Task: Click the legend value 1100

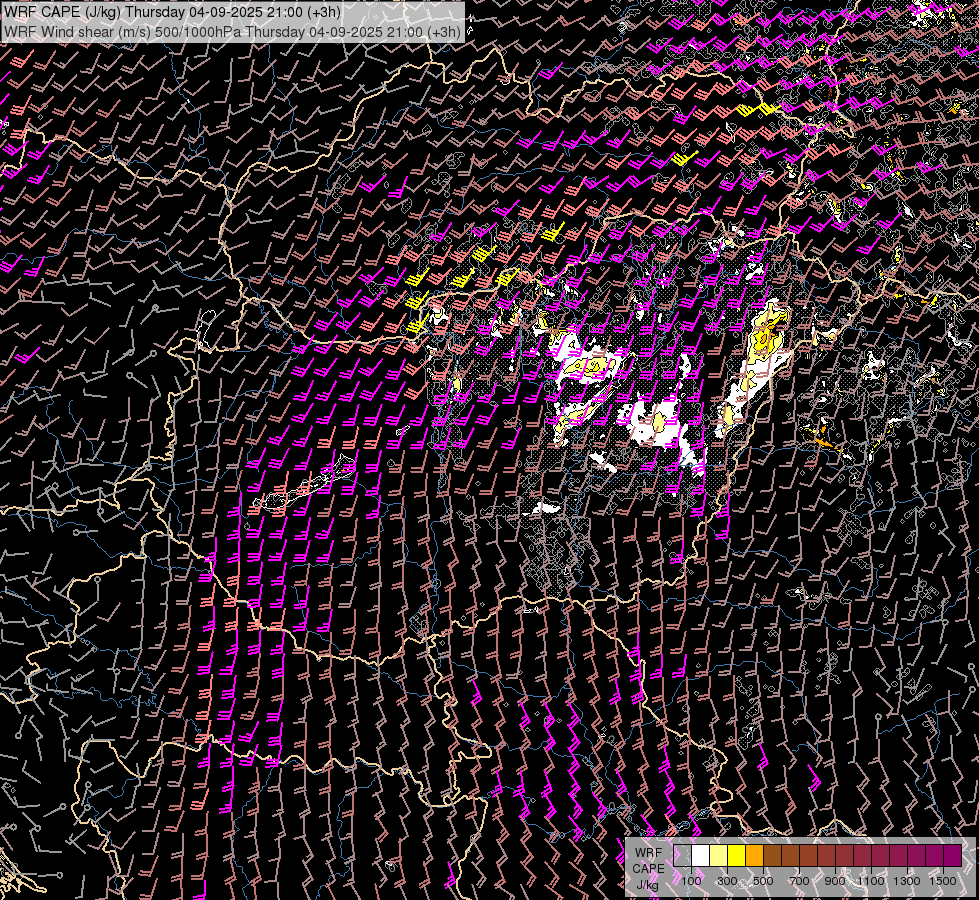Action: (870, 881)
